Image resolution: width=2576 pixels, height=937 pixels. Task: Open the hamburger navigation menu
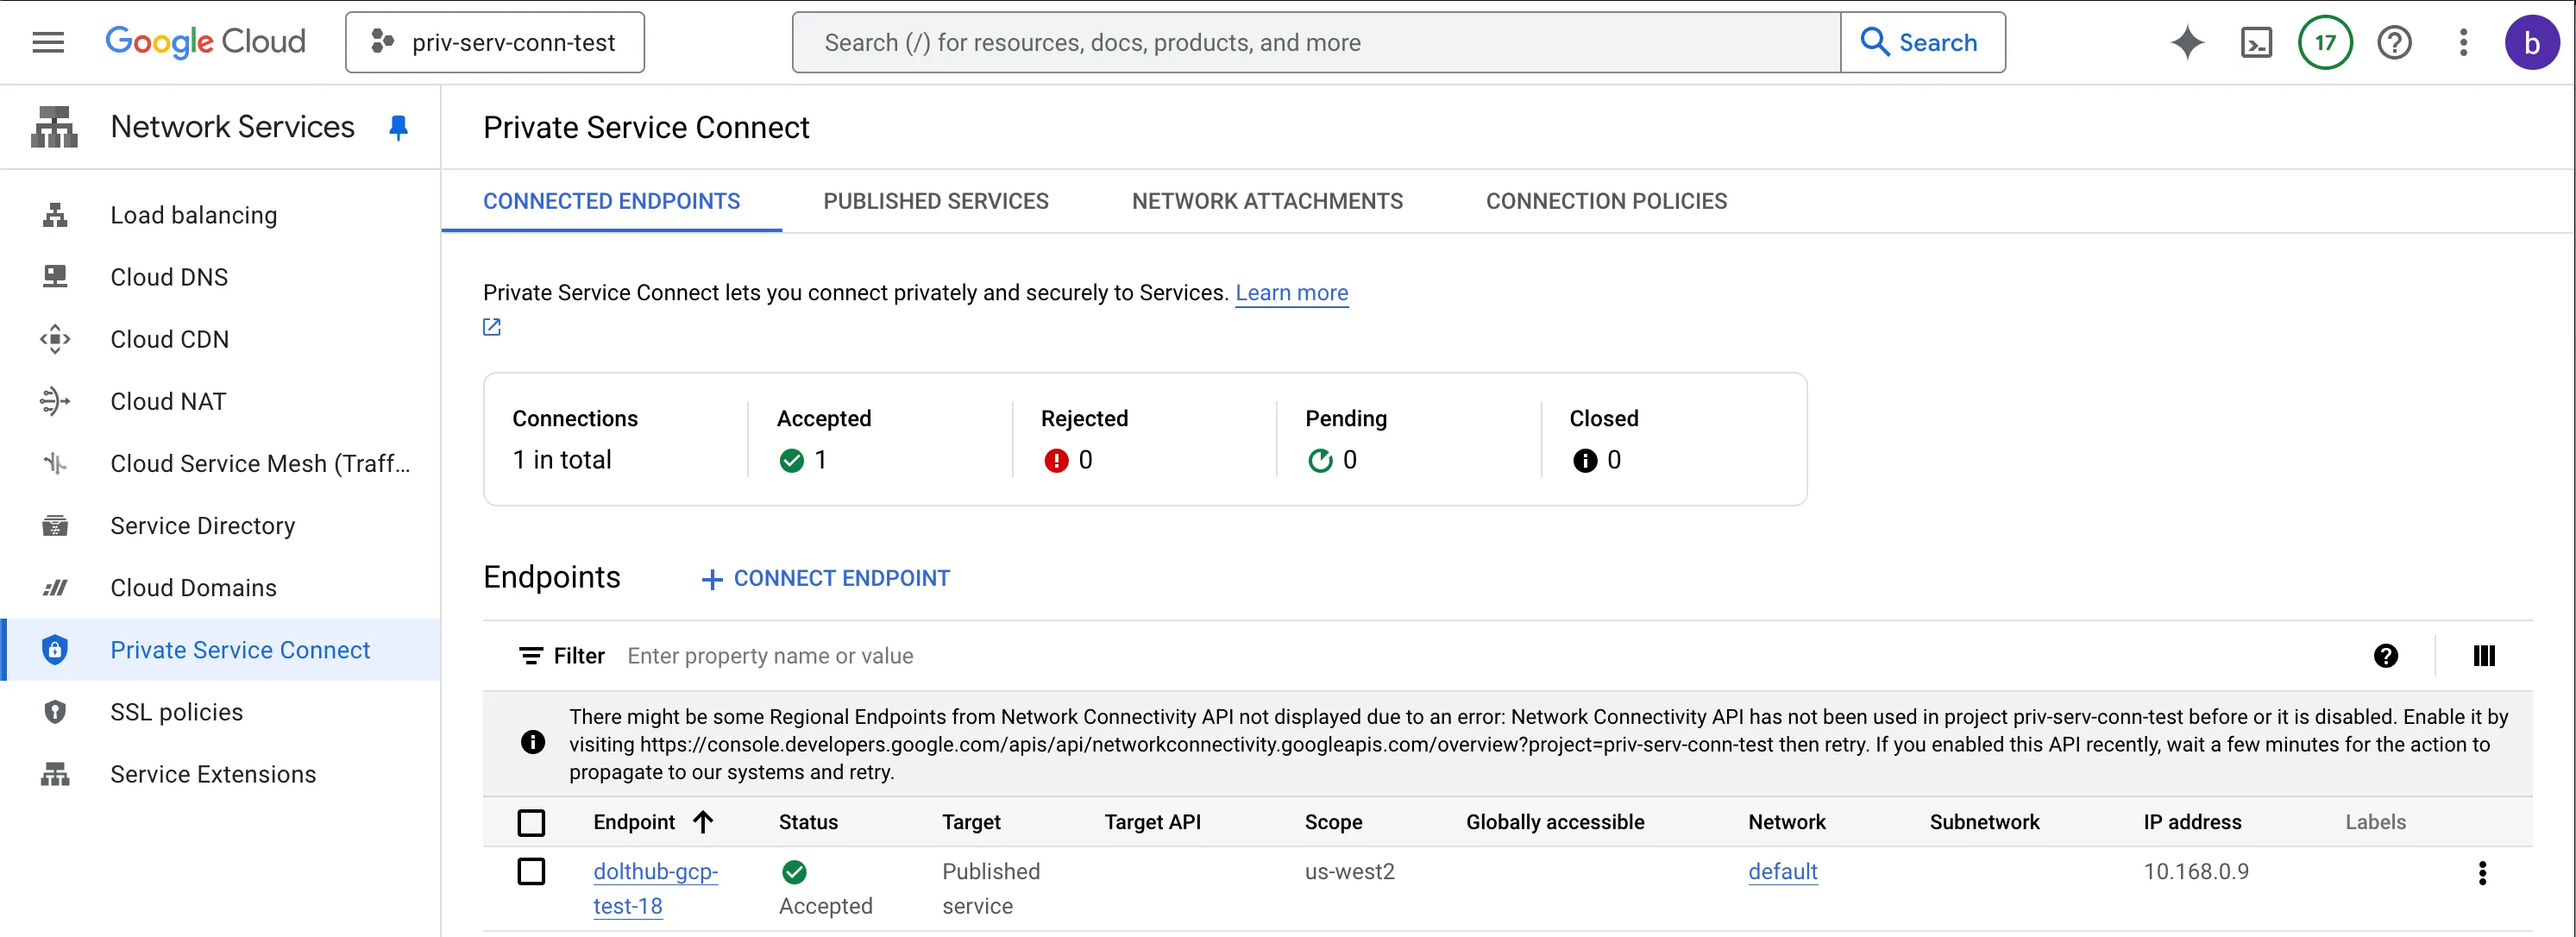48,42
